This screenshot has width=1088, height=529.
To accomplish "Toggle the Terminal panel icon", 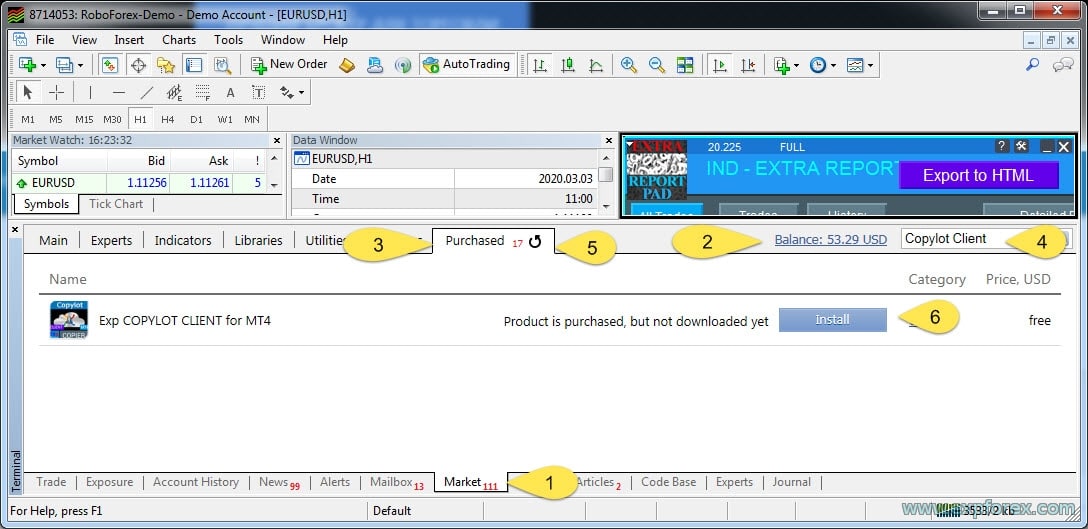I will 194,65.
